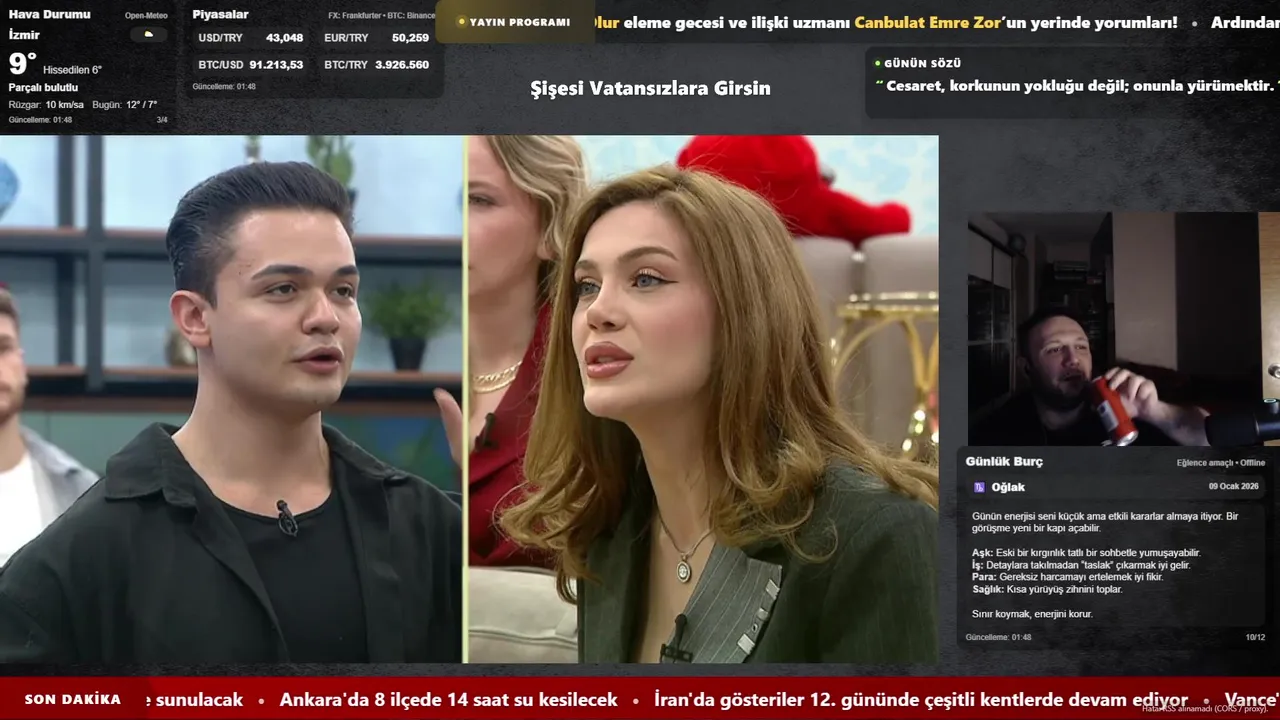Click 'FX: Frankfurter • BTC: Binance' source text
Viewport: 1280px width, 720px height.
point(382,16)
